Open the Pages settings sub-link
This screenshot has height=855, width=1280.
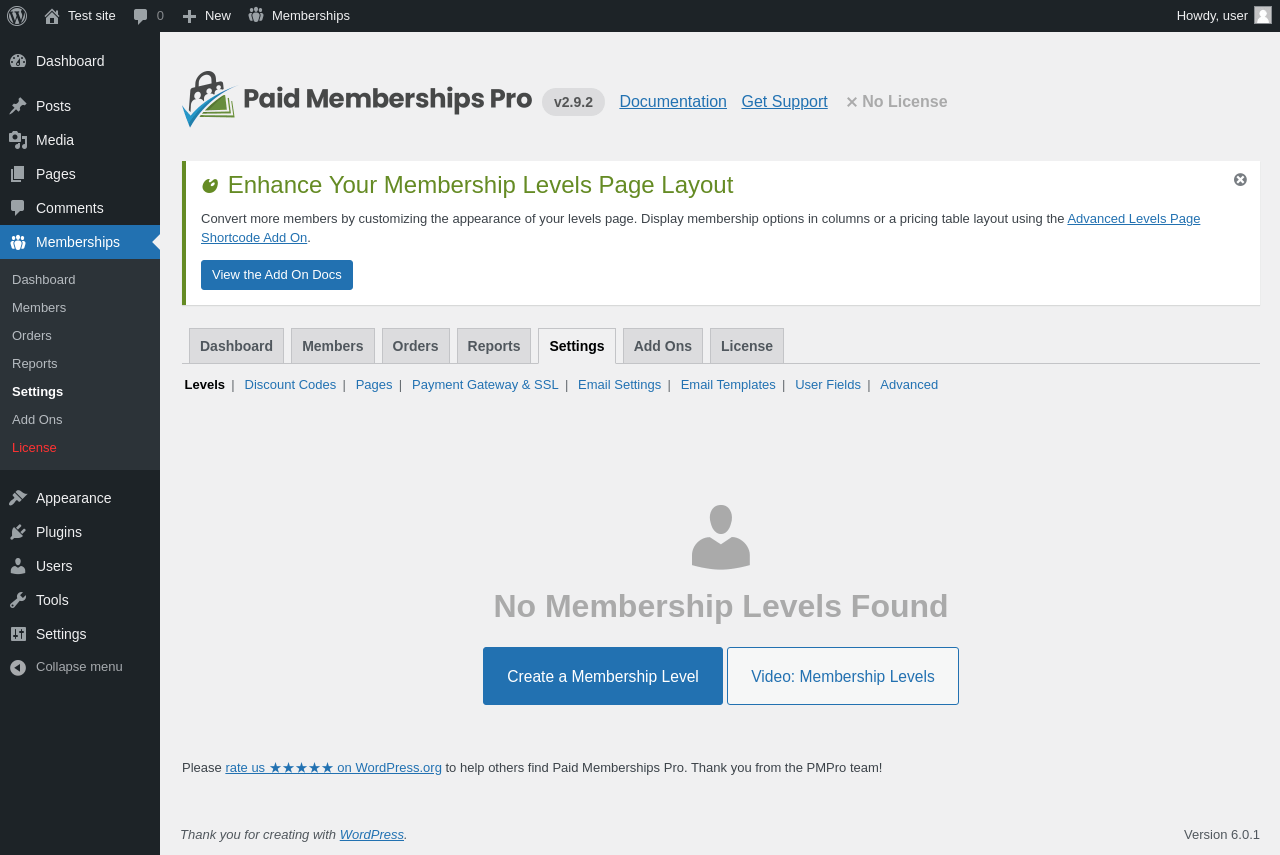pos(374,384)
